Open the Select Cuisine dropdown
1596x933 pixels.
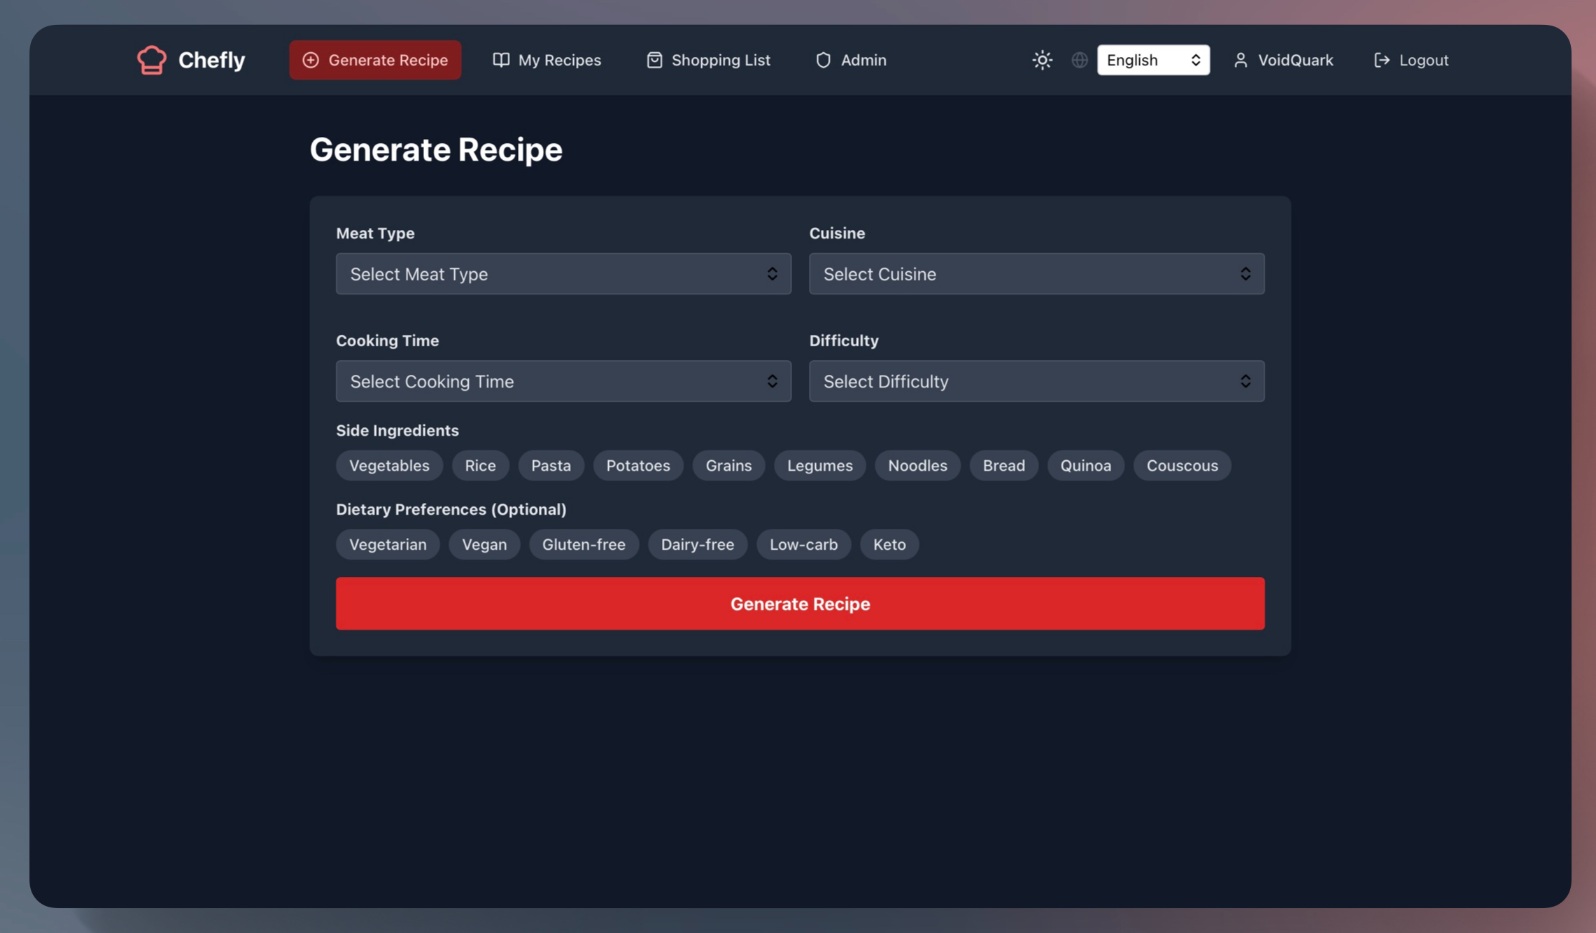click(1036, 274)
